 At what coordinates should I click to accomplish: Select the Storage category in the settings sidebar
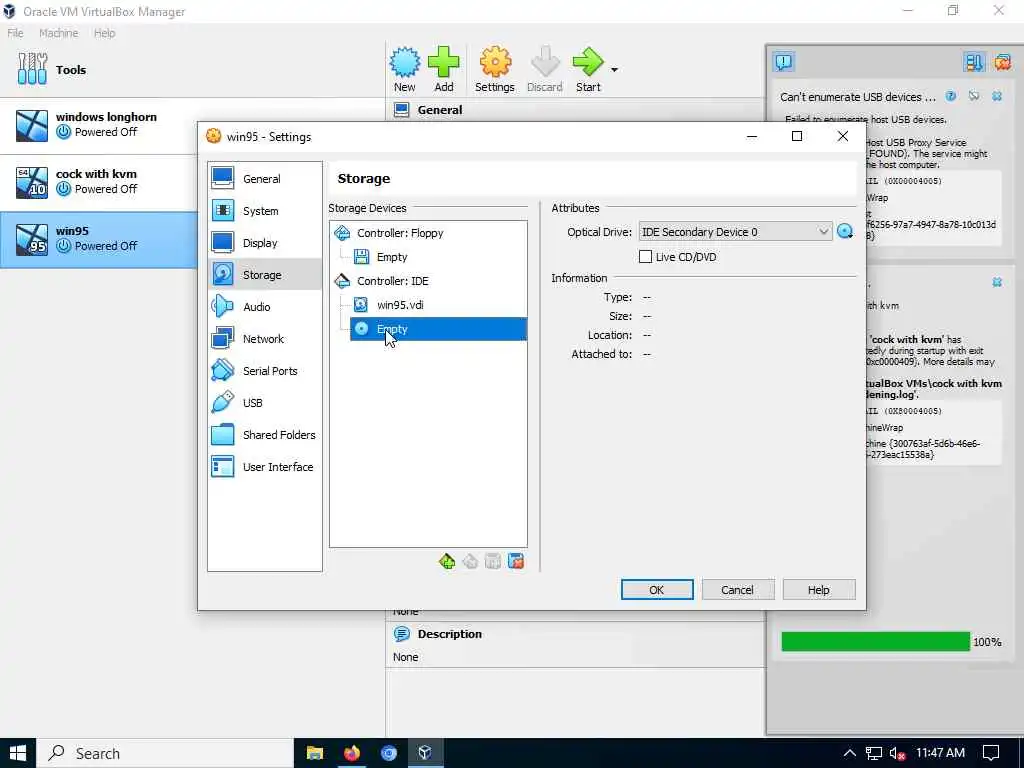point(264,274)
